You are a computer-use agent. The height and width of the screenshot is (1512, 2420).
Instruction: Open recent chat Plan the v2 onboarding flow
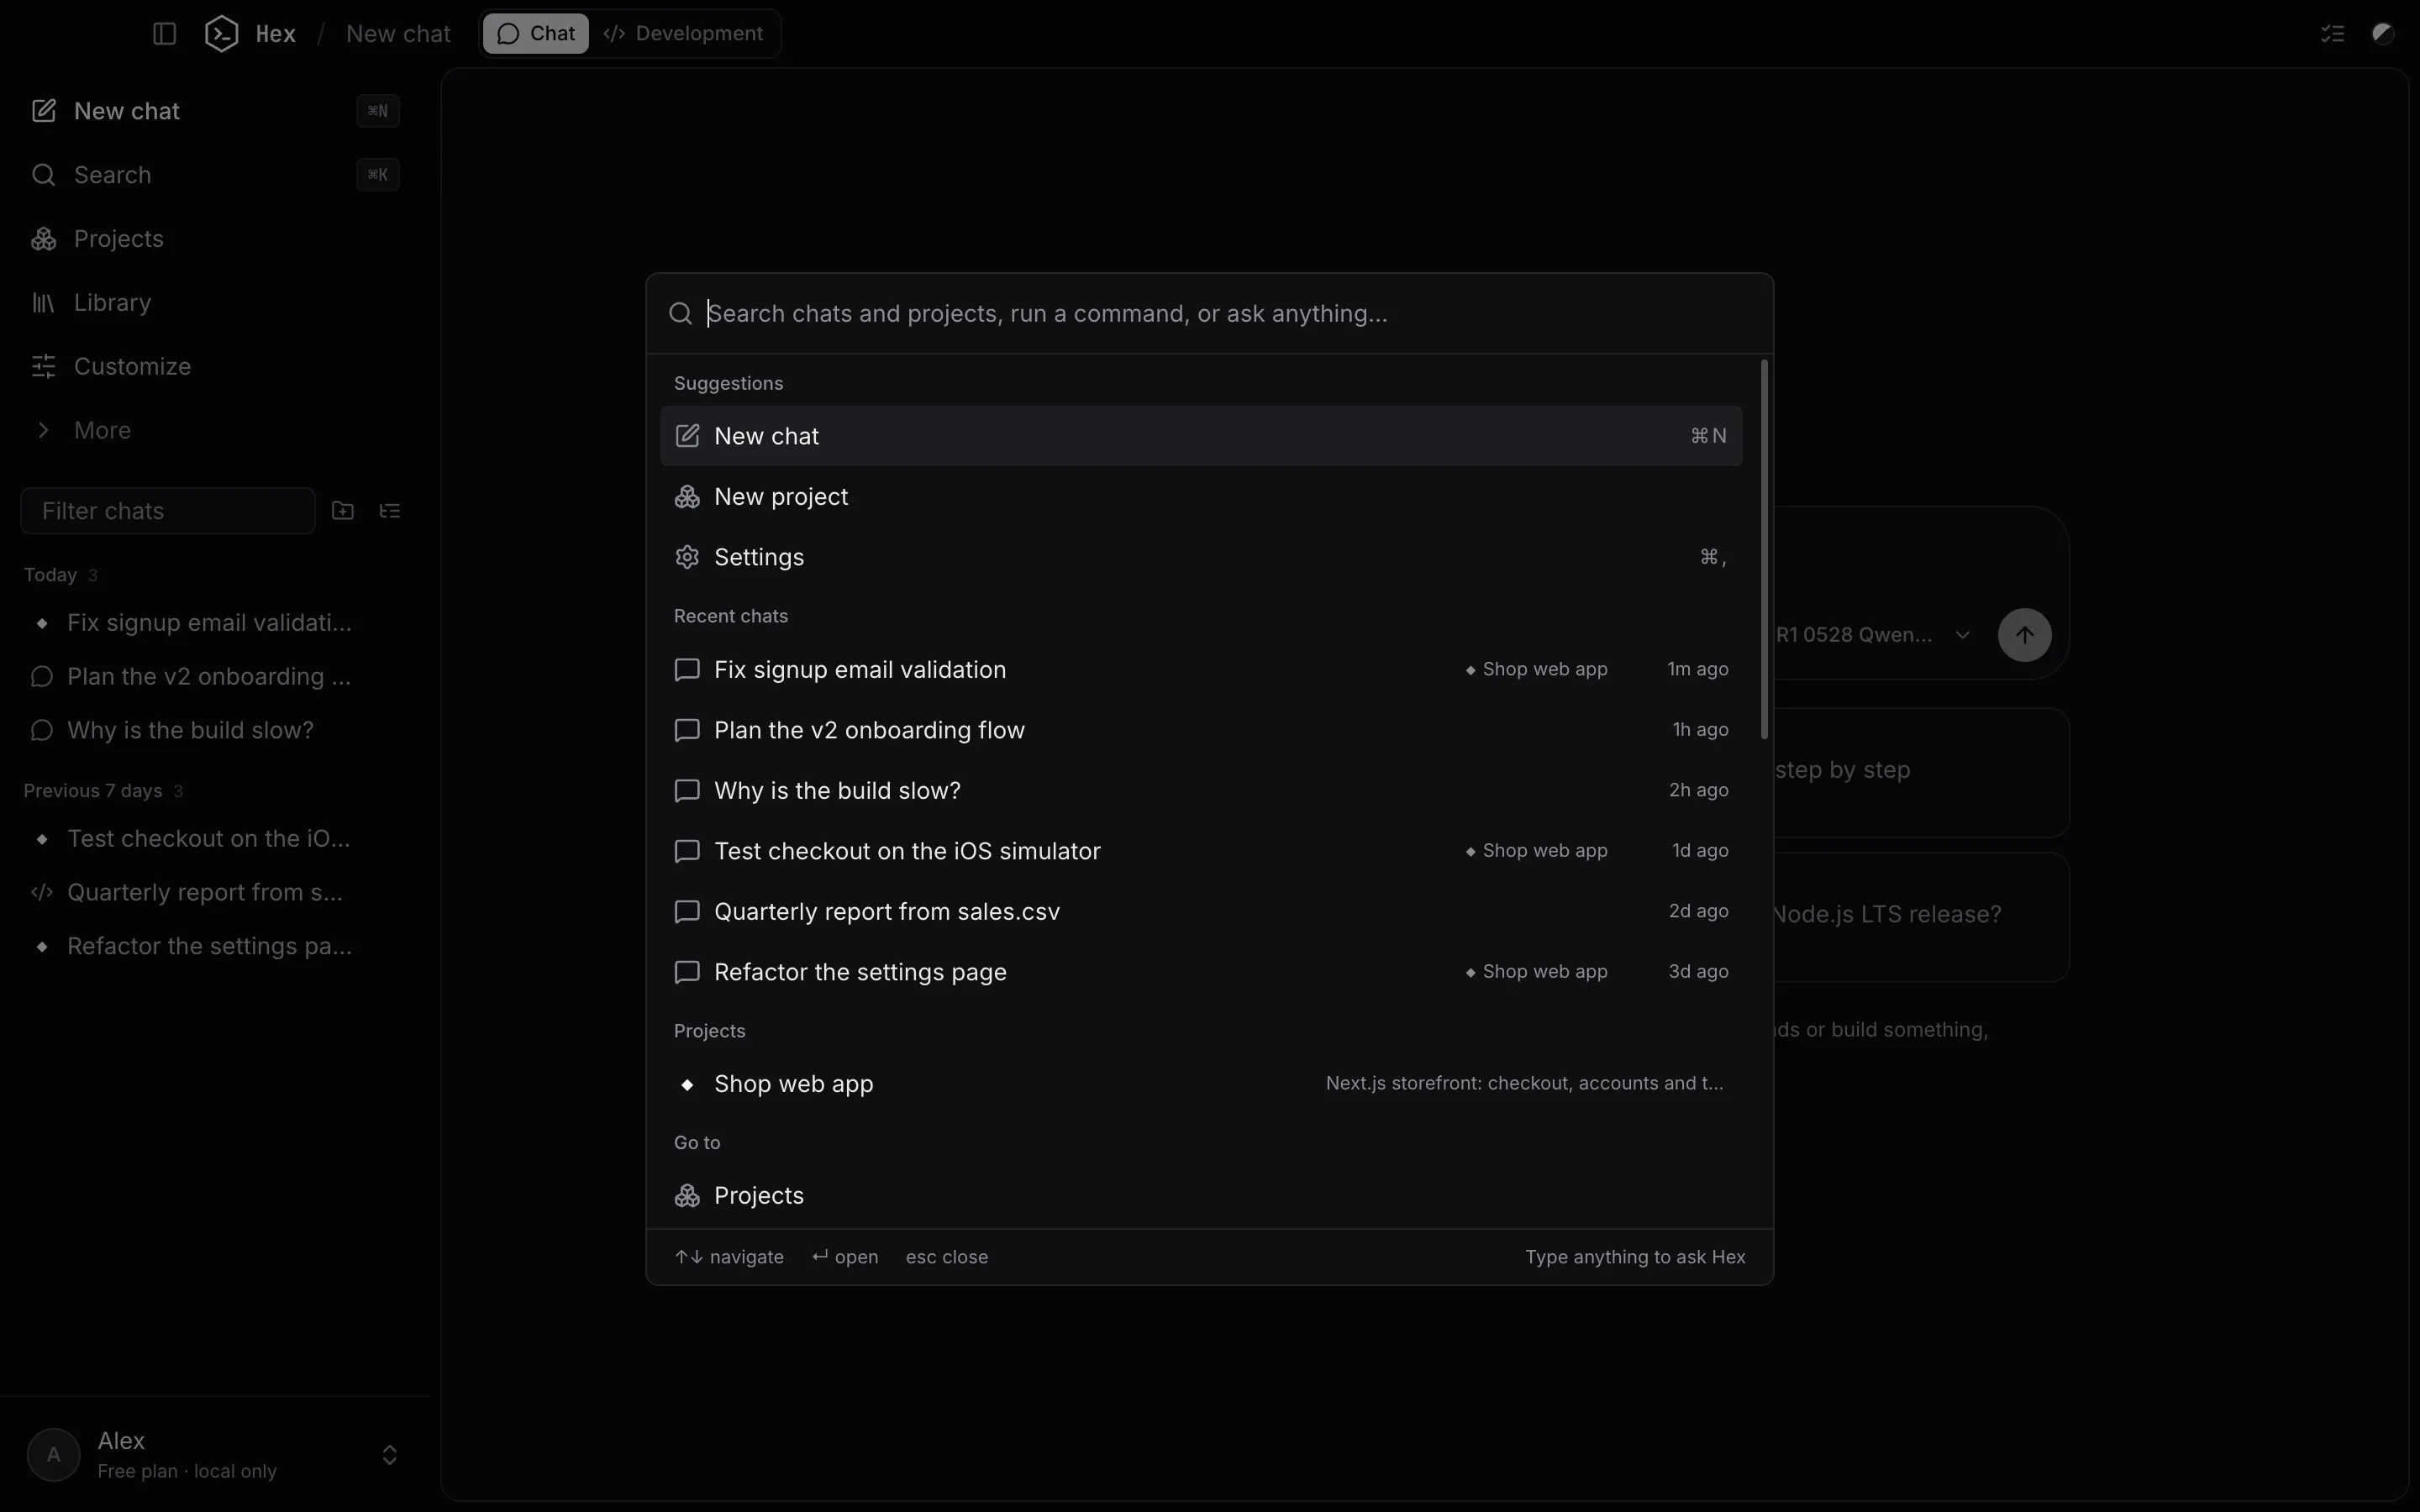(1201, 730)
